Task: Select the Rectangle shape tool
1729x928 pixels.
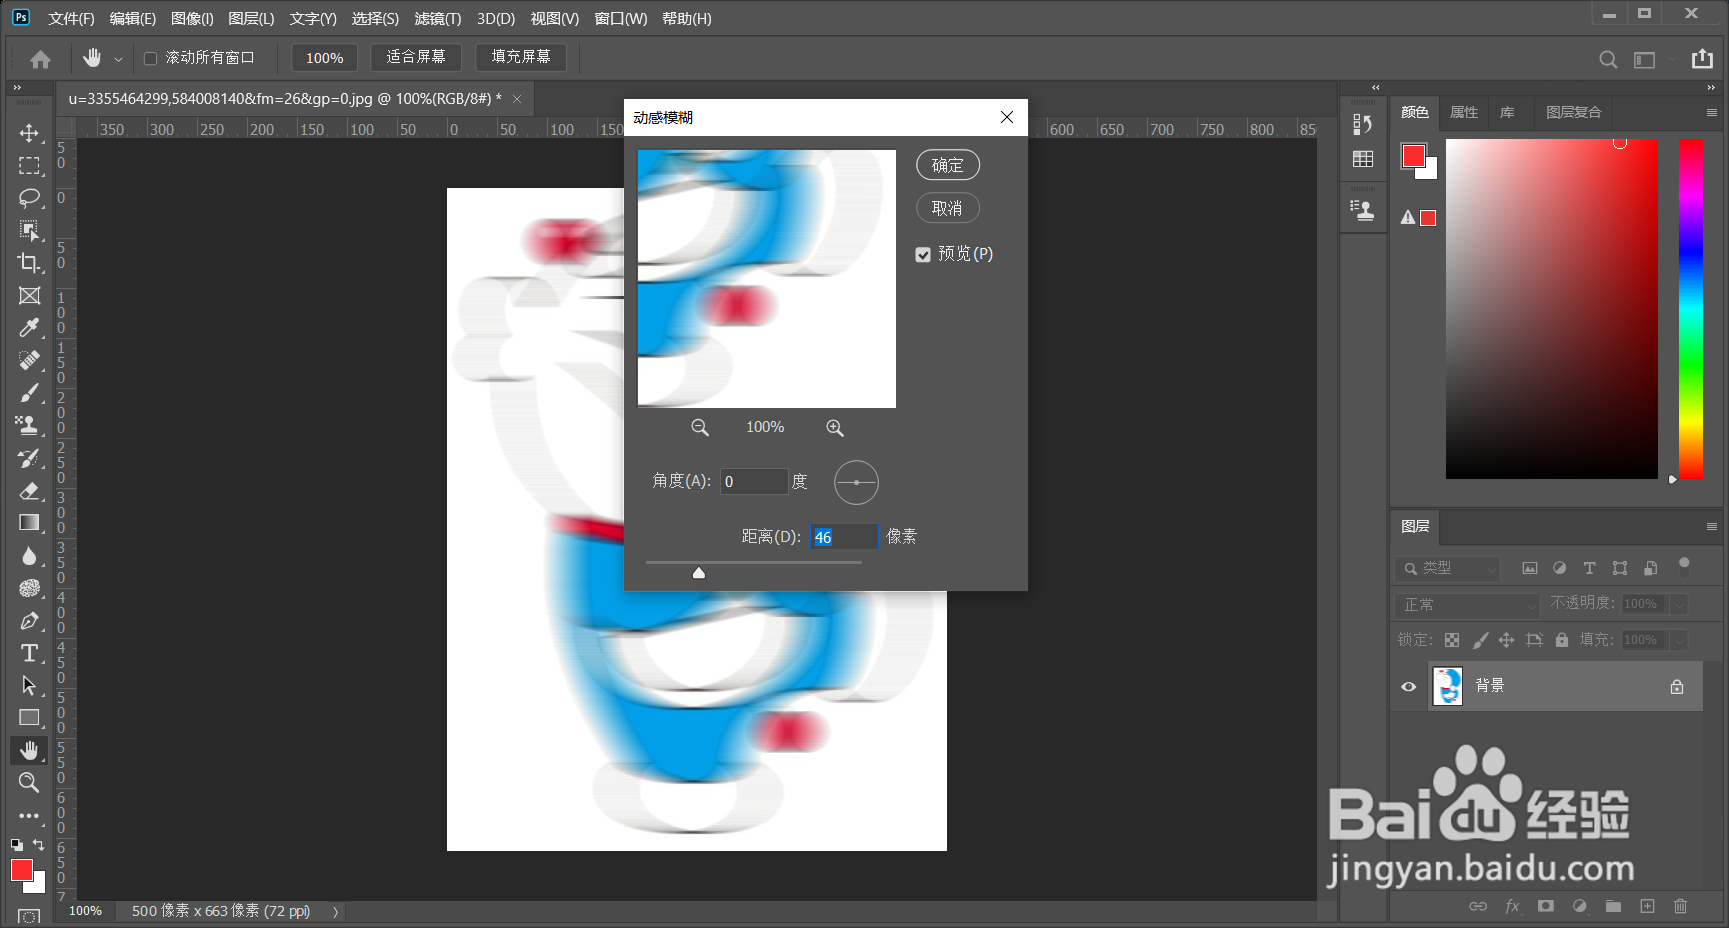Action: click(29, 718)
